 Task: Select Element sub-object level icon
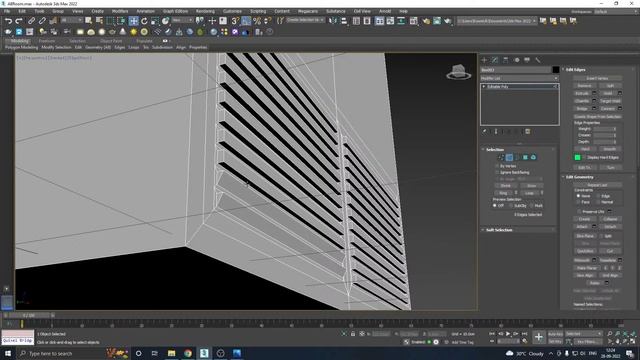coord(533,157)
